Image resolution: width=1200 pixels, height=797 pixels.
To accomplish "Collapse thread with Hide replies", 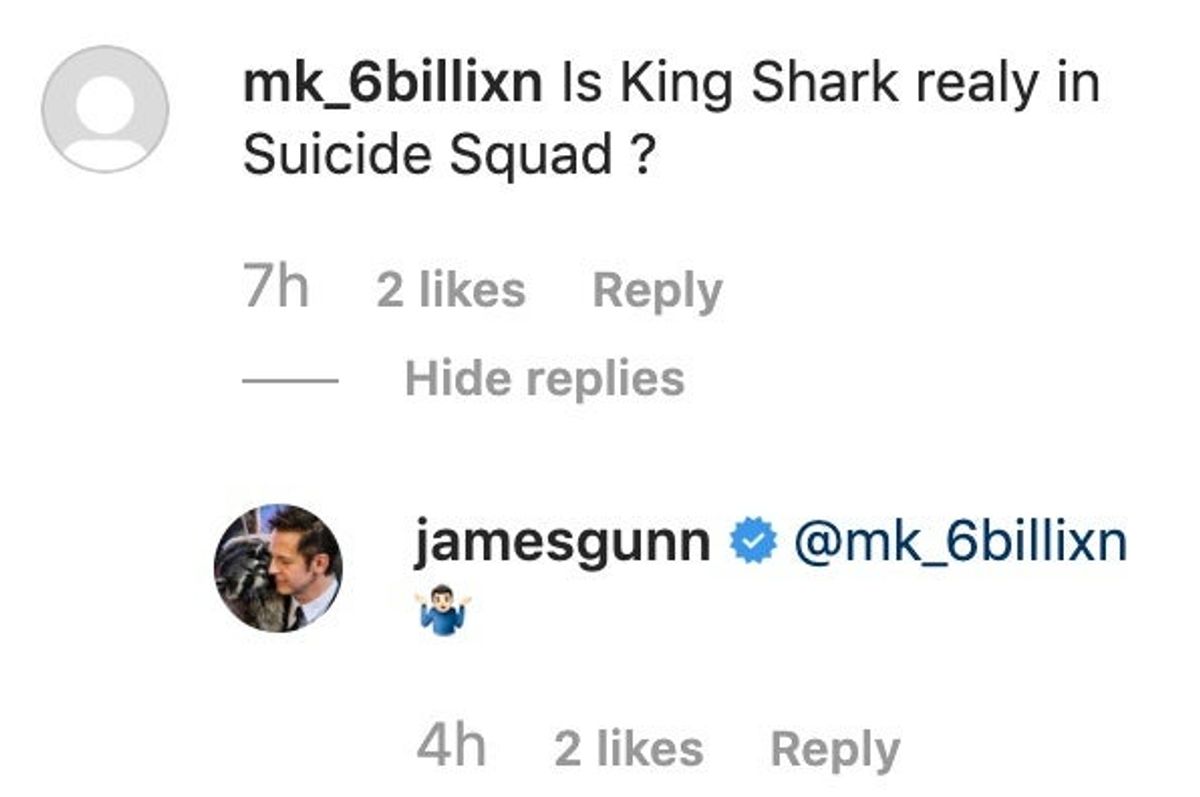I will pyautogui.click(x=545, y=378).
